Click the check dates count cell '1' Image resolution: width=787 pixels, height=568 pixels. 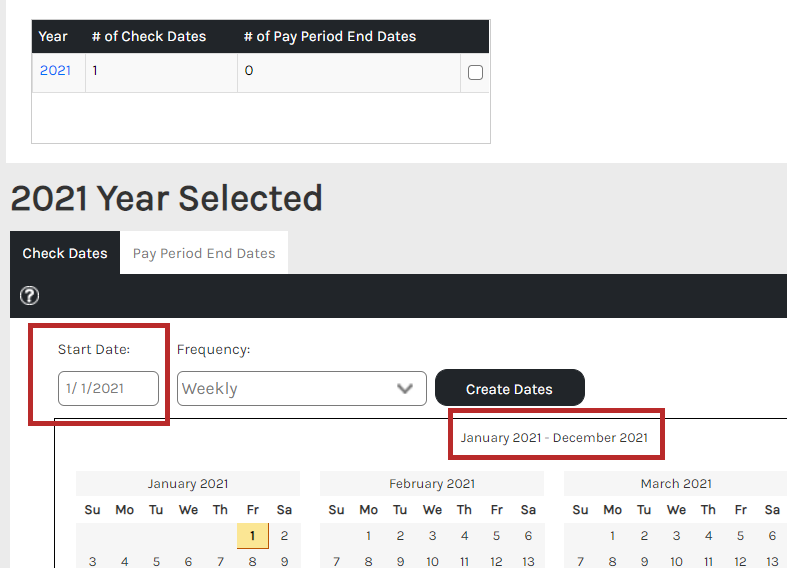[x=161, y=73]
